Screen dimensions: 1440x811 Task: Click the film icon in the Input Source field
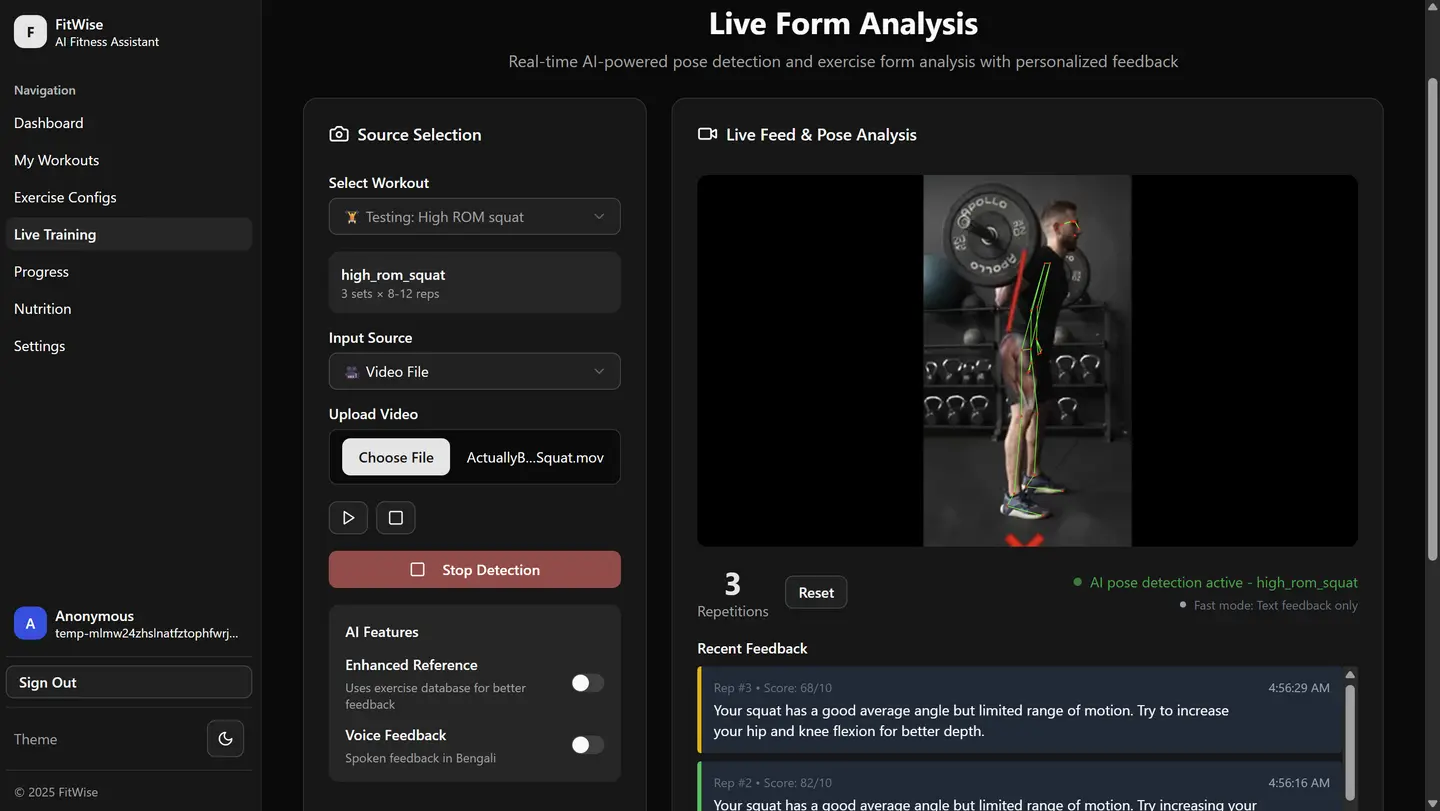[x=351, y=371]
